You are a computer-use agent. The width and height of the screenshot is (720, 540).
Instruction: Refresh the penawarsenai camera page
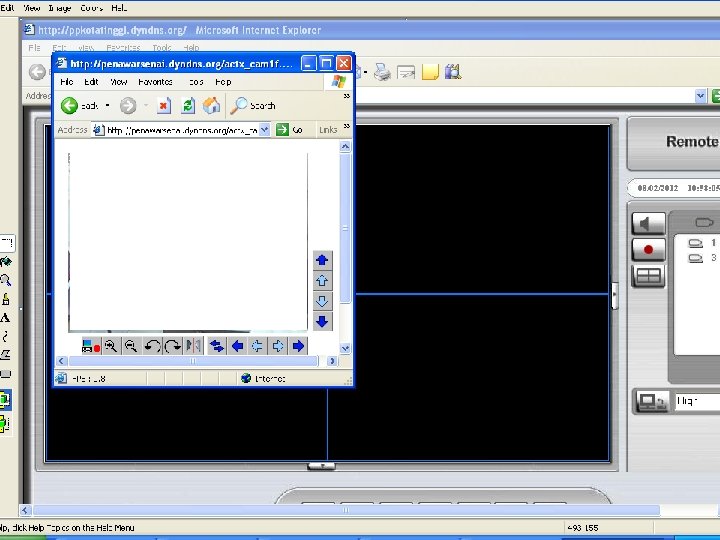[x=188, y=106]
